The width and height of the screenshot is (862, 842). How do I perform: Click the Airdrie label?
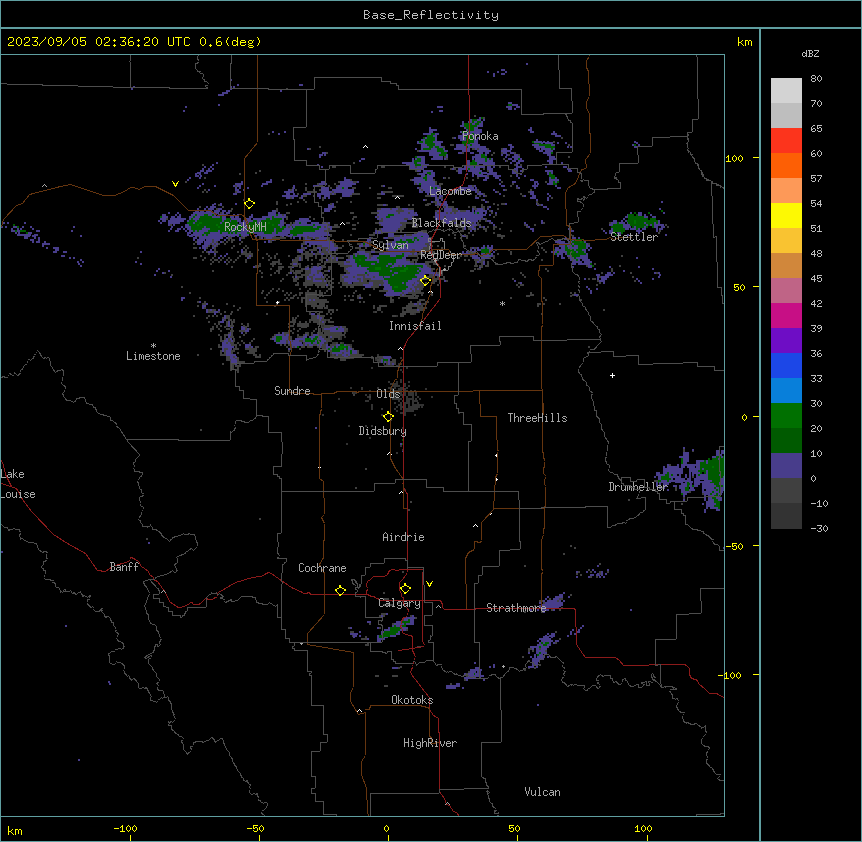[403, 537]
